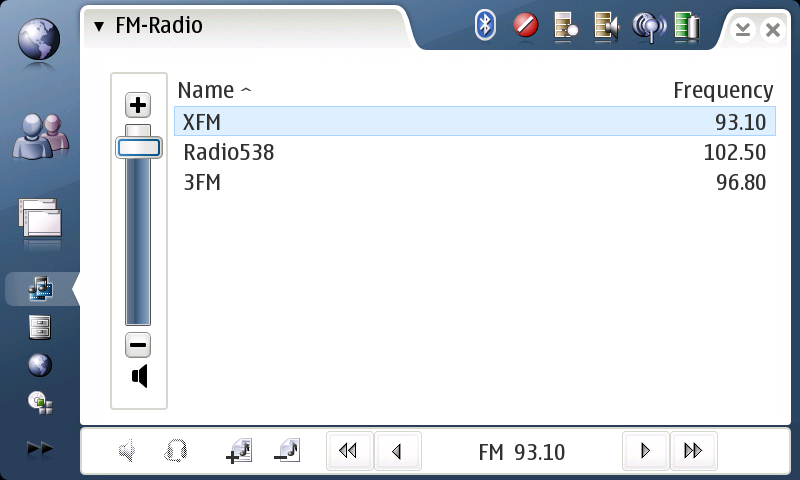Expand more apps with sidebar double arrow

pos(40,449)
